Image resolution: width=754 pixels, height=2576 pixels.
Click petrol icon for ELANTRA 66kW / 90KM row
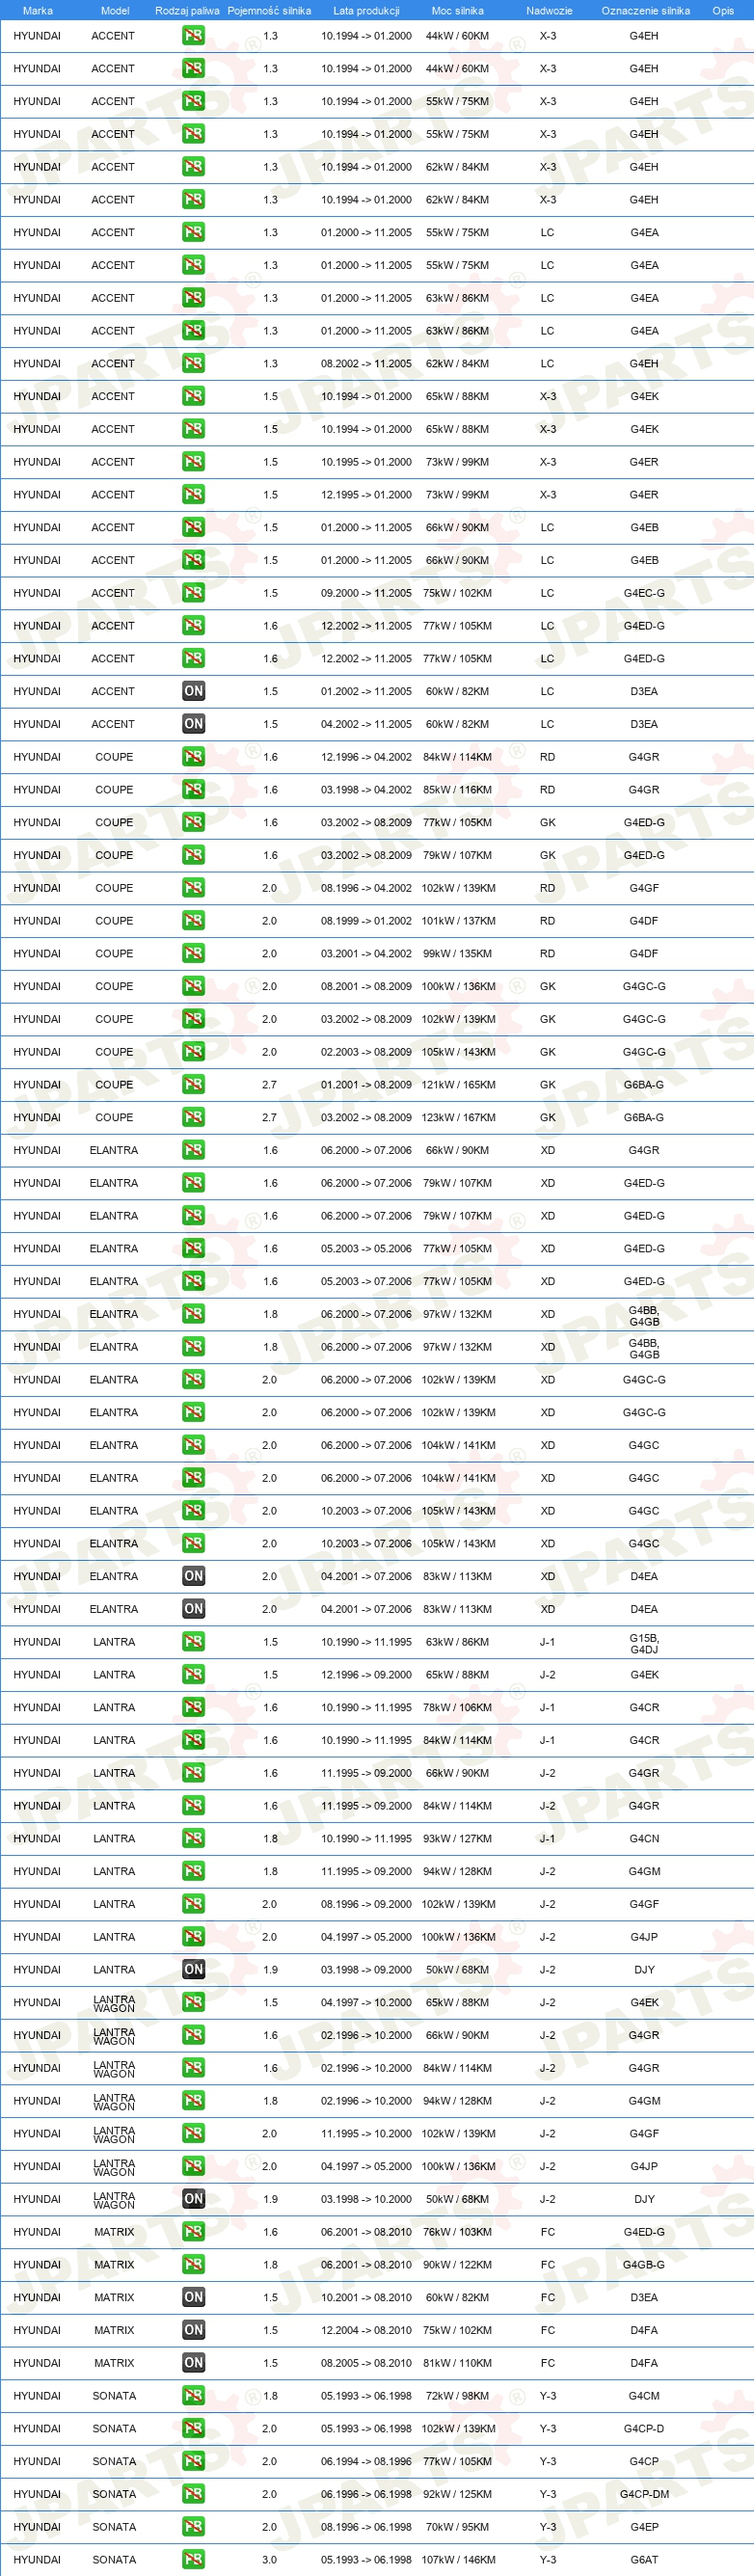point(193,1150)
